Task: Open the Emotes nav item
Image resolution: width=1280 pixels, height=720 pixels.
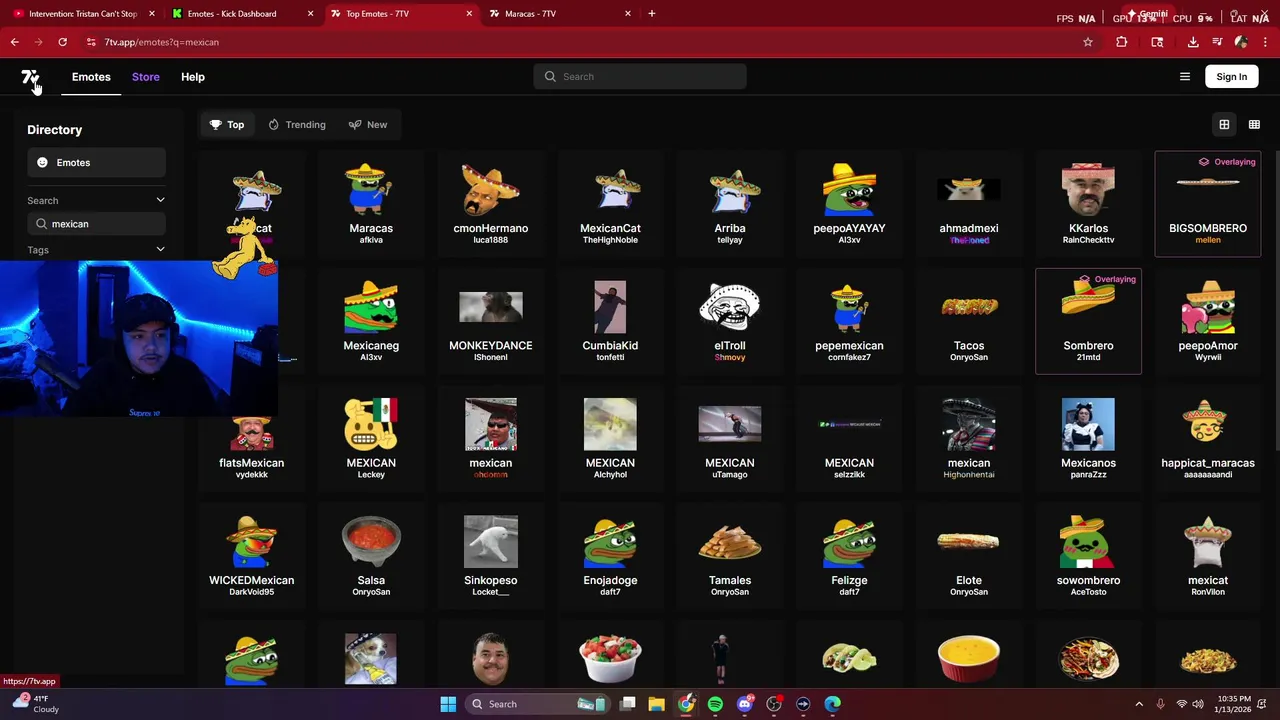Action: click(x=91, y=77)
